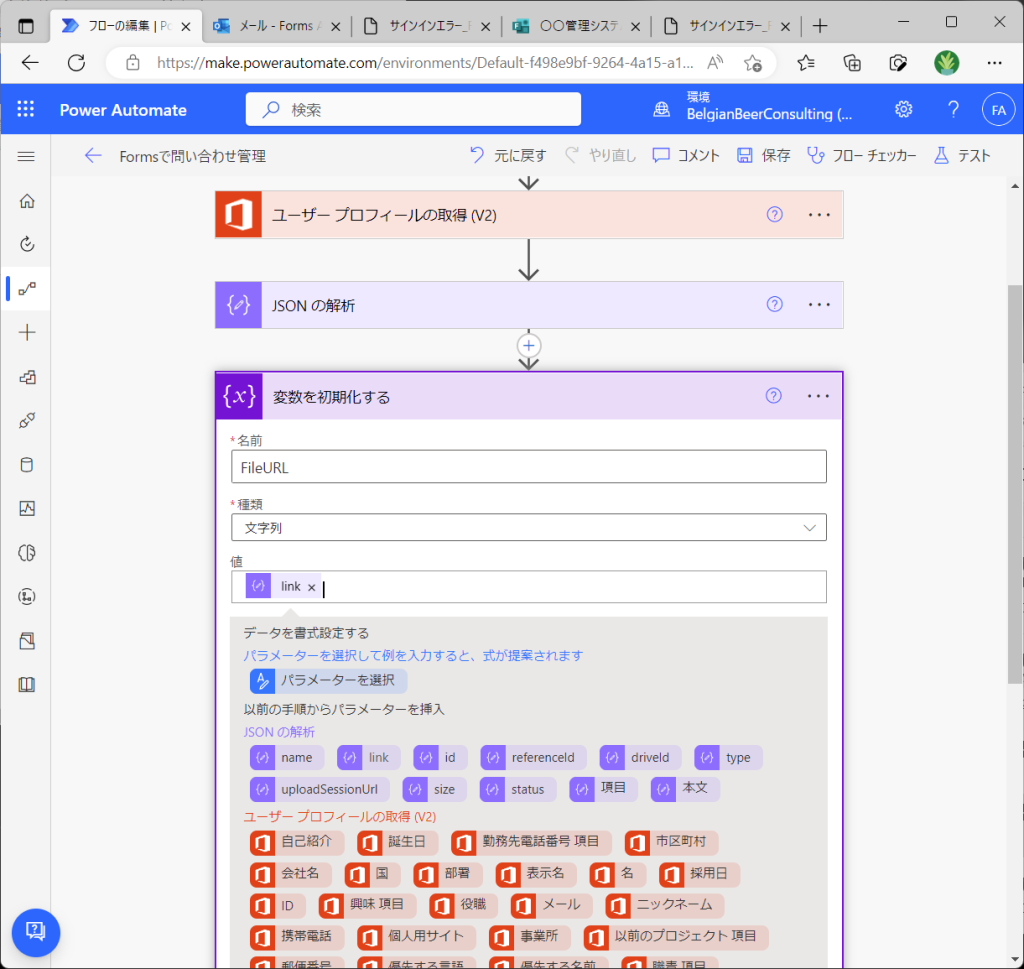Click help icon on 変数を初期化する step

click(x=774, y=396)
